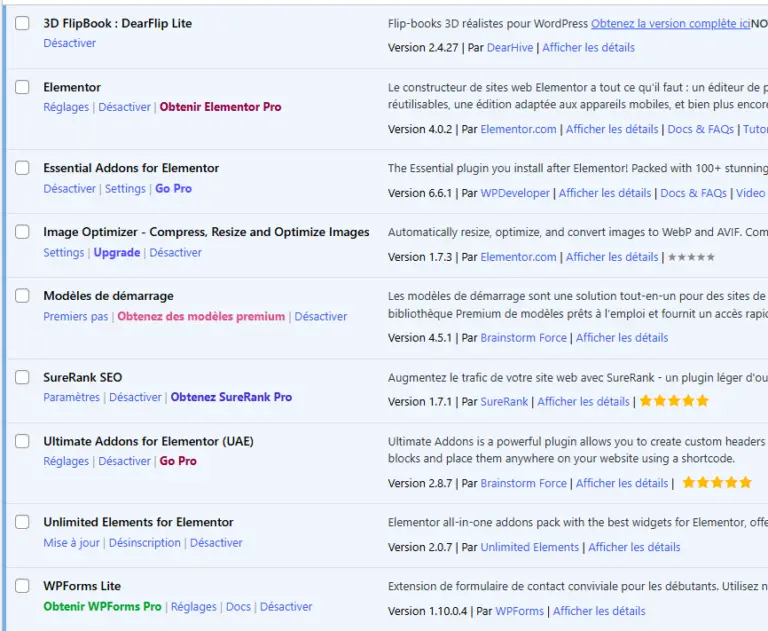Click Obtenir Elementor Pro
Screen dimensions: 768x631
(220, 107)
